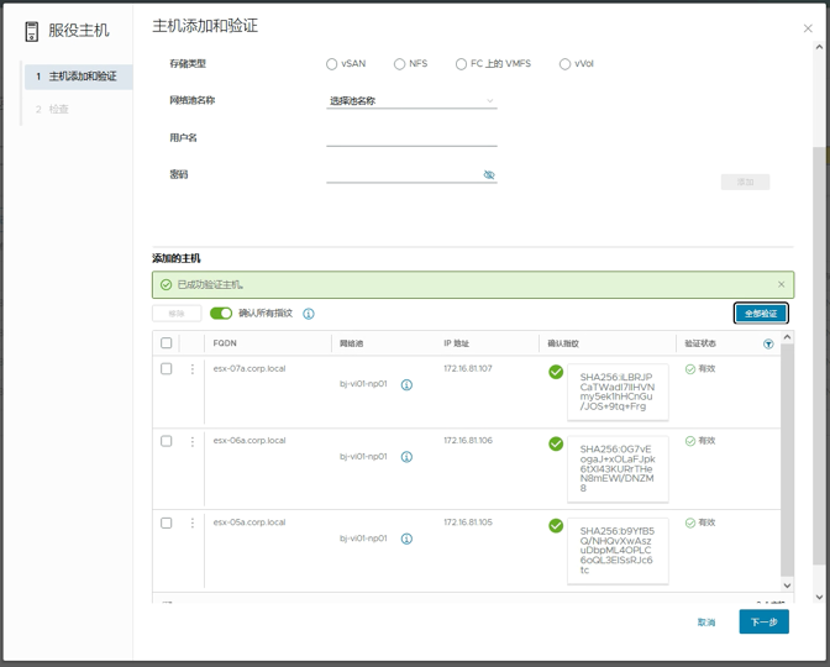Click the 172.16.81.105 IP address cell
The image size is (830, 668).
(x=468, y=522)
